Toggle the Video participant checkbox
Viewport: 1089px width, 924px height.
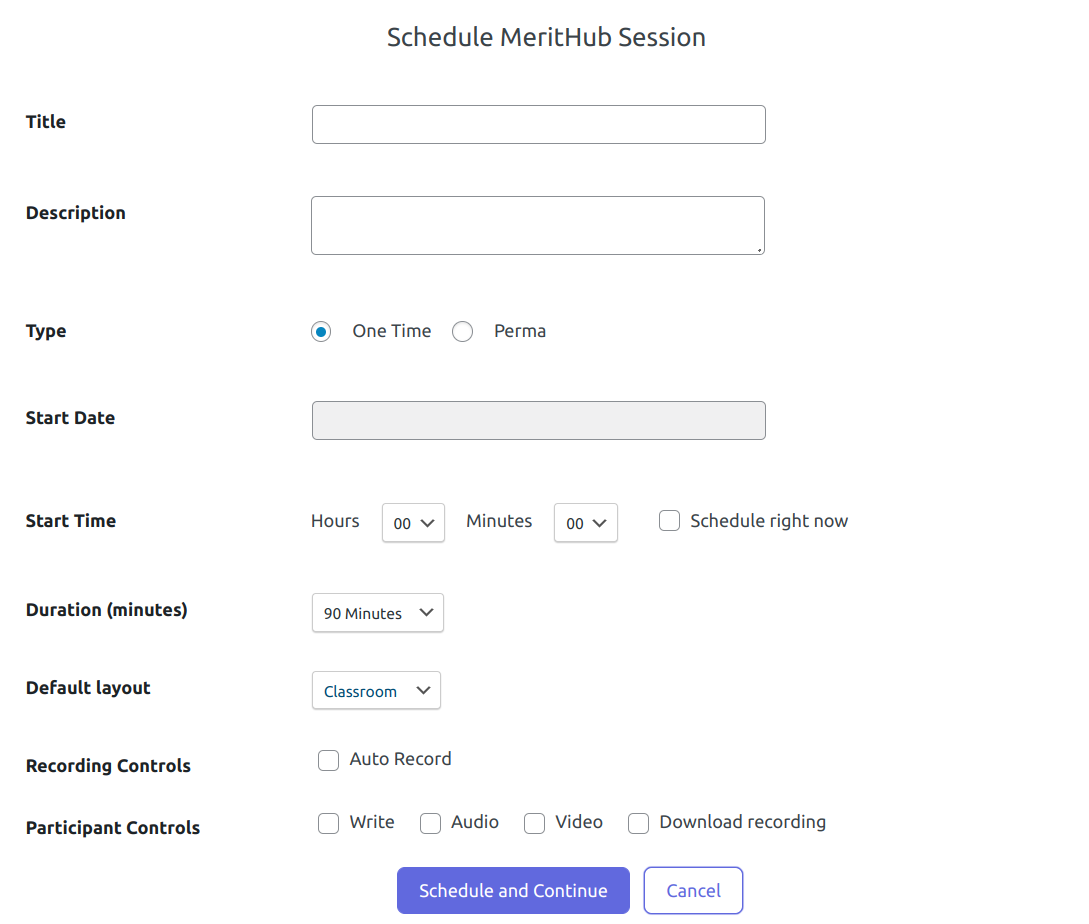[x=535, y=824]
